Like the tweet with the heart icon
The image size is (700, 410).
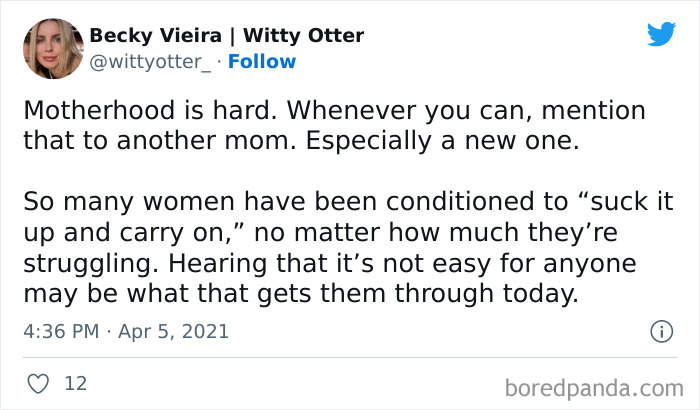pyautogui.click(x=39, y=383)
